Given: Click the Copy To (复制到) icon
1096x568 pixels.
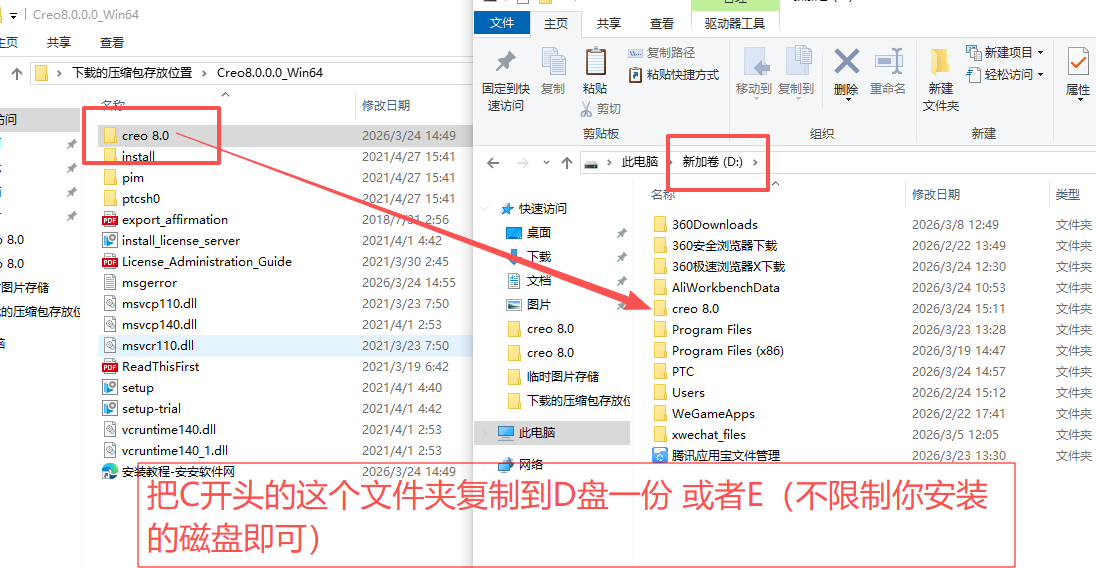Looking at the screenshot, I should pyautogui.click(x=797, y=61).
